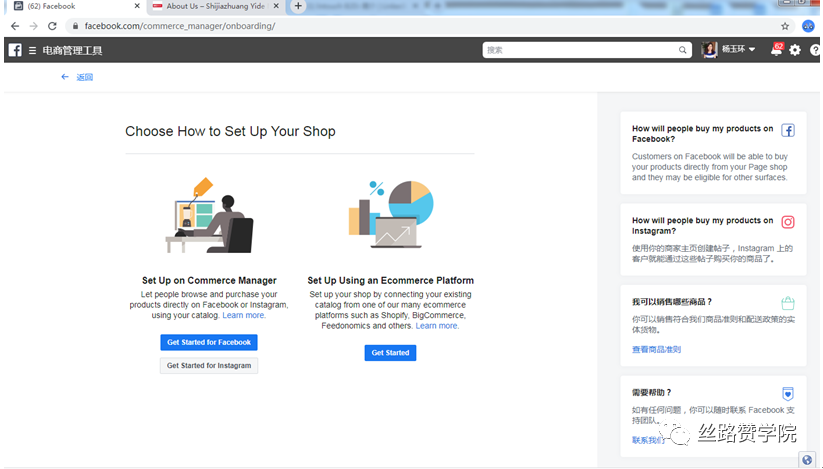The image size is (823, 469).
Task: Open the notifications bell with 62 badge
Action: [776, 49]
